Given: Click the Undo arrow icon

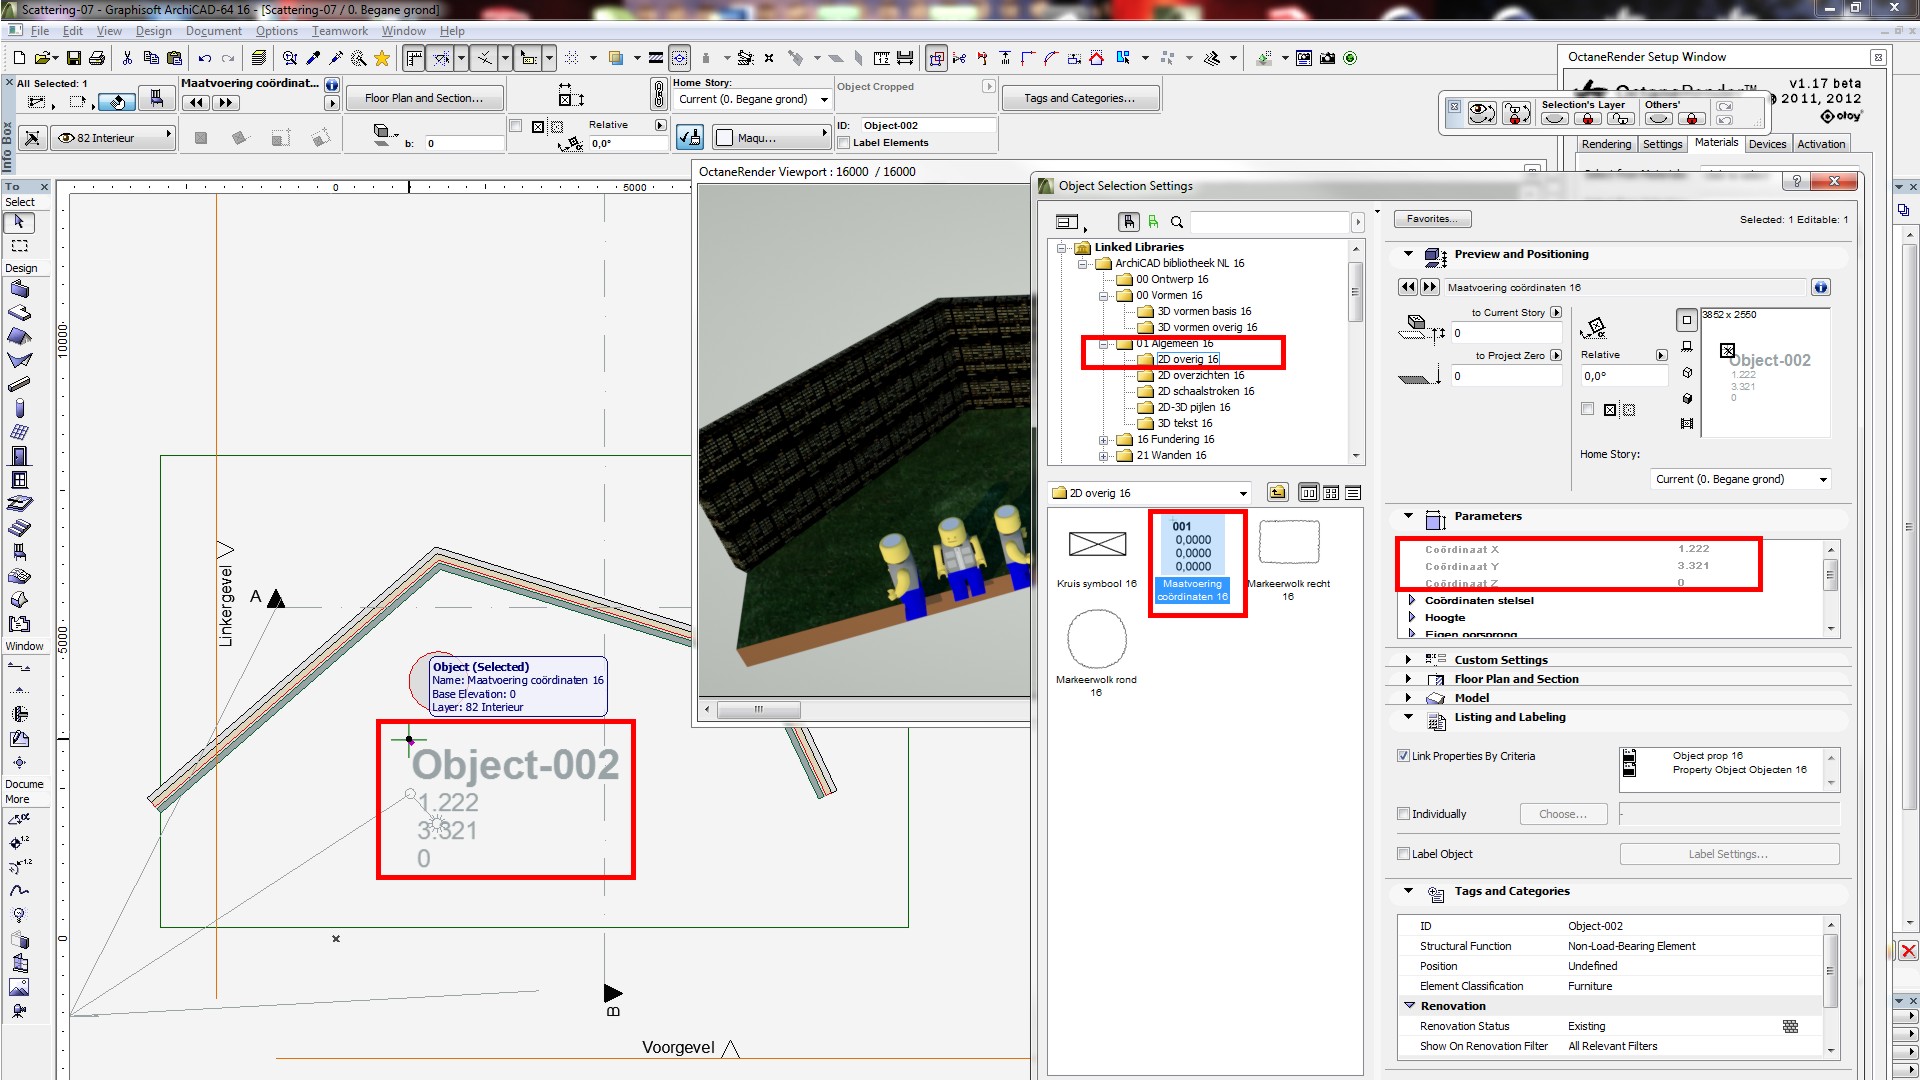Looking at the screenshot, I should [x=205, y=59].
